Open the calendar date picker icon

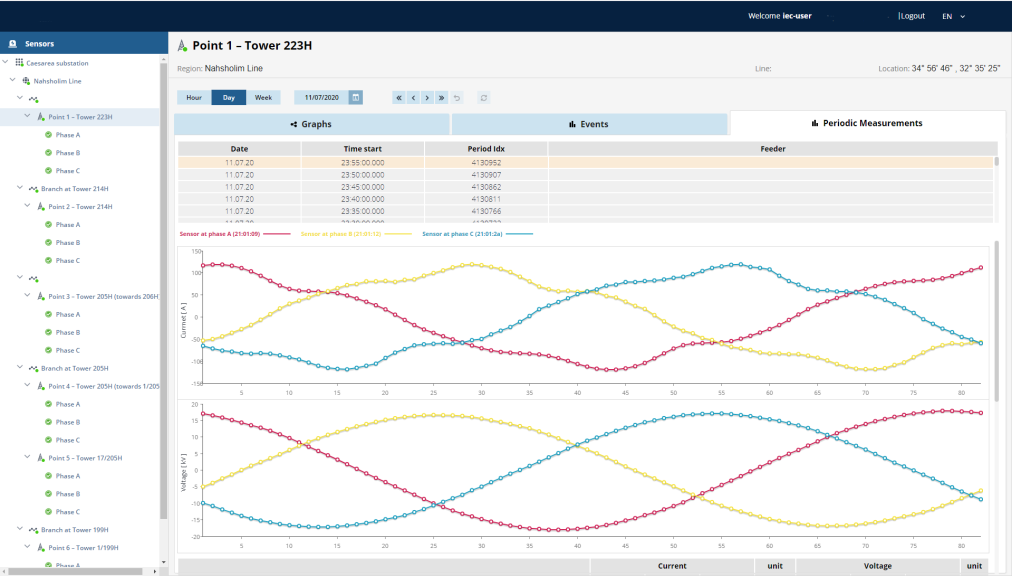point(356,98)
